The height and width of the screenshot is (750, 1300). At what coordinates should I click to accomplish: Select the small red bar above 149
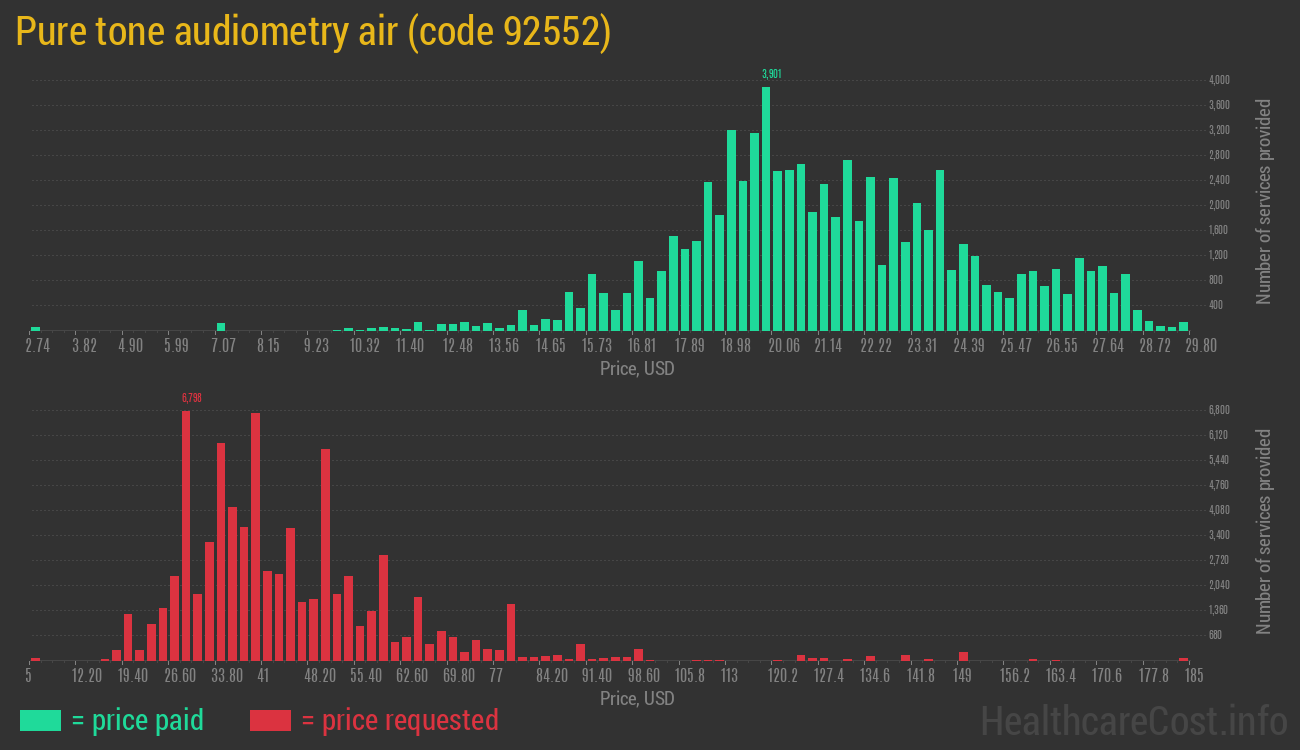(x=963, y=656)
